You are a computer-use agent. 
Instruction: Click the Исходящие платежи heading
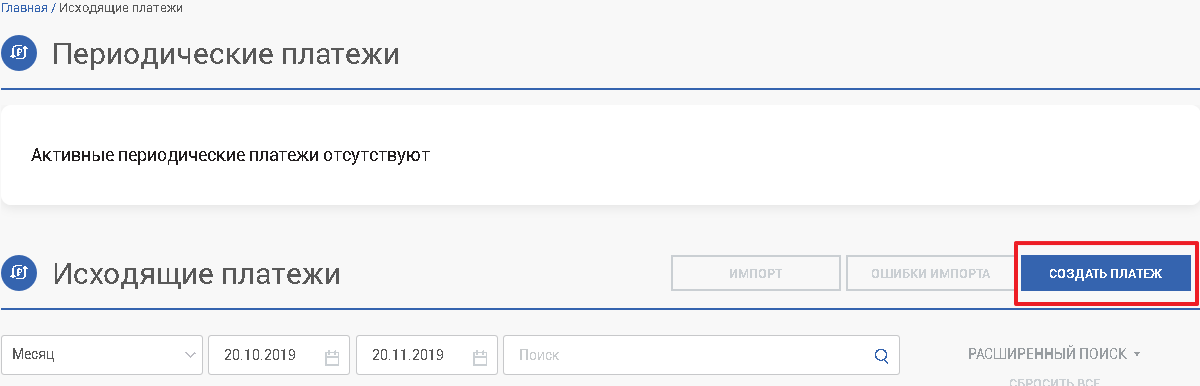[x=197, y=274]
